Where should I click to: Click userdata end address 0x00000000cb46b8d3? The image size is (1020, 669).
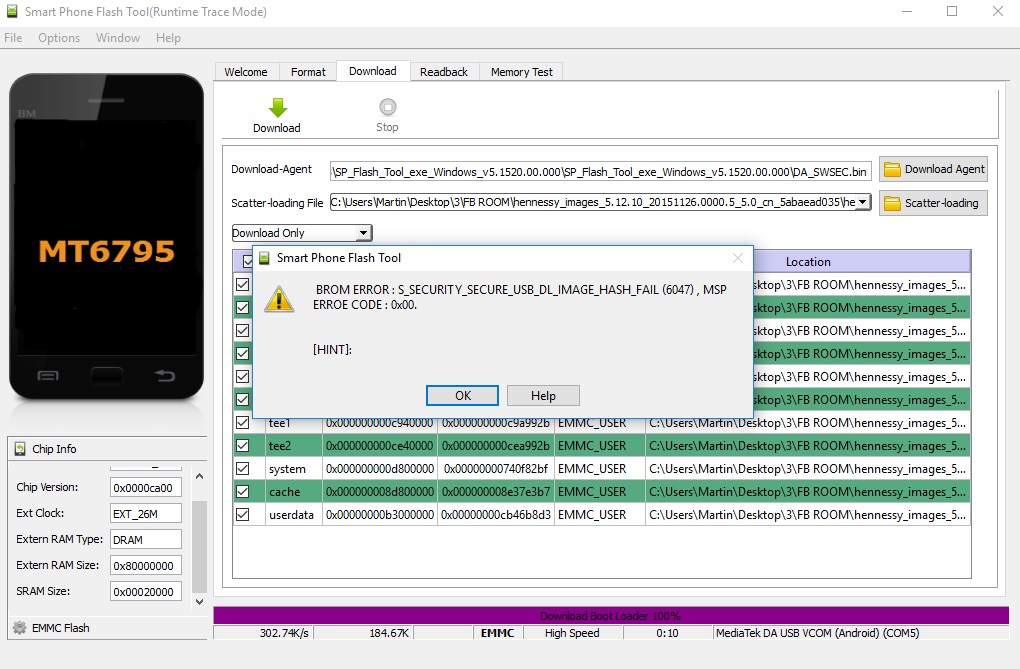click(496, 515)
